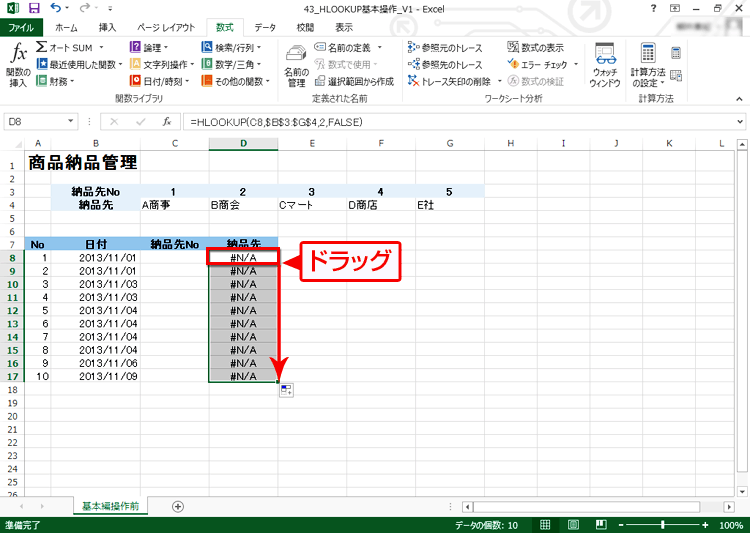Click Trace Dependents (参照先のトレース)
Screen dimensions: 750x533
click(x=445, y=64)
